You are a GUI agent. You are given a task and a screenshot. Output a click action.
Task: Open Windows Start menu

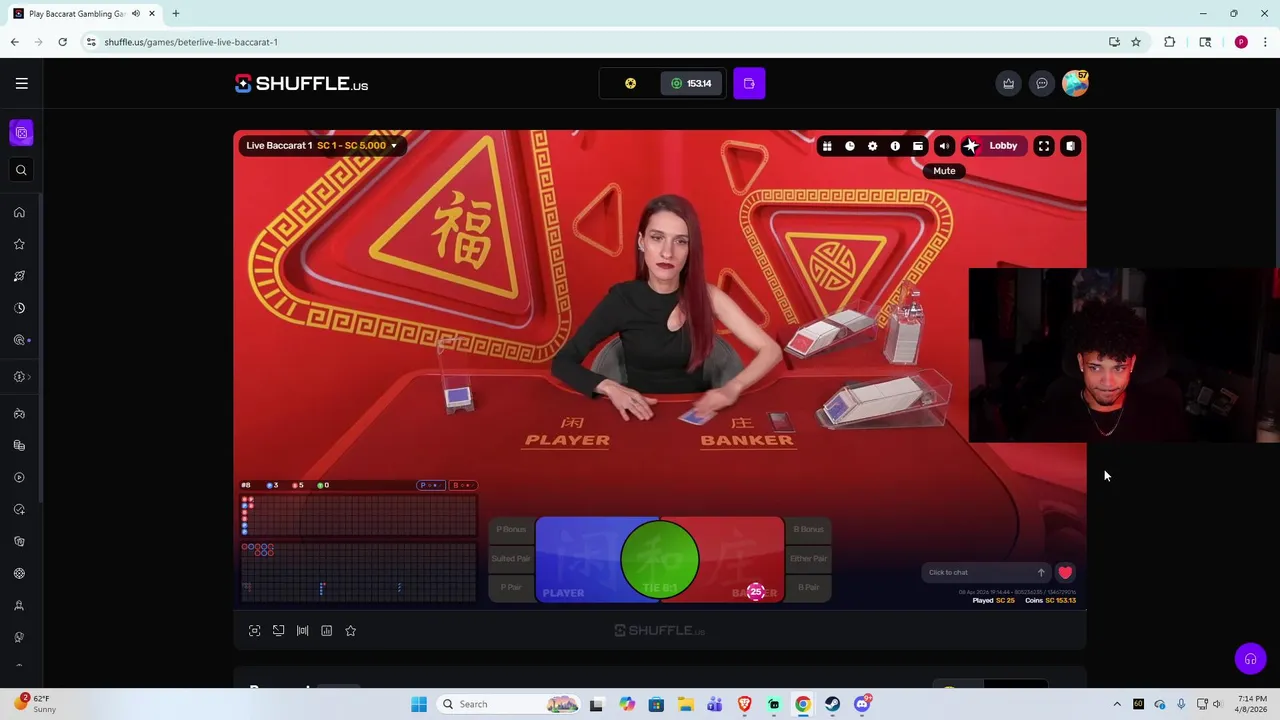pos(419,704)
